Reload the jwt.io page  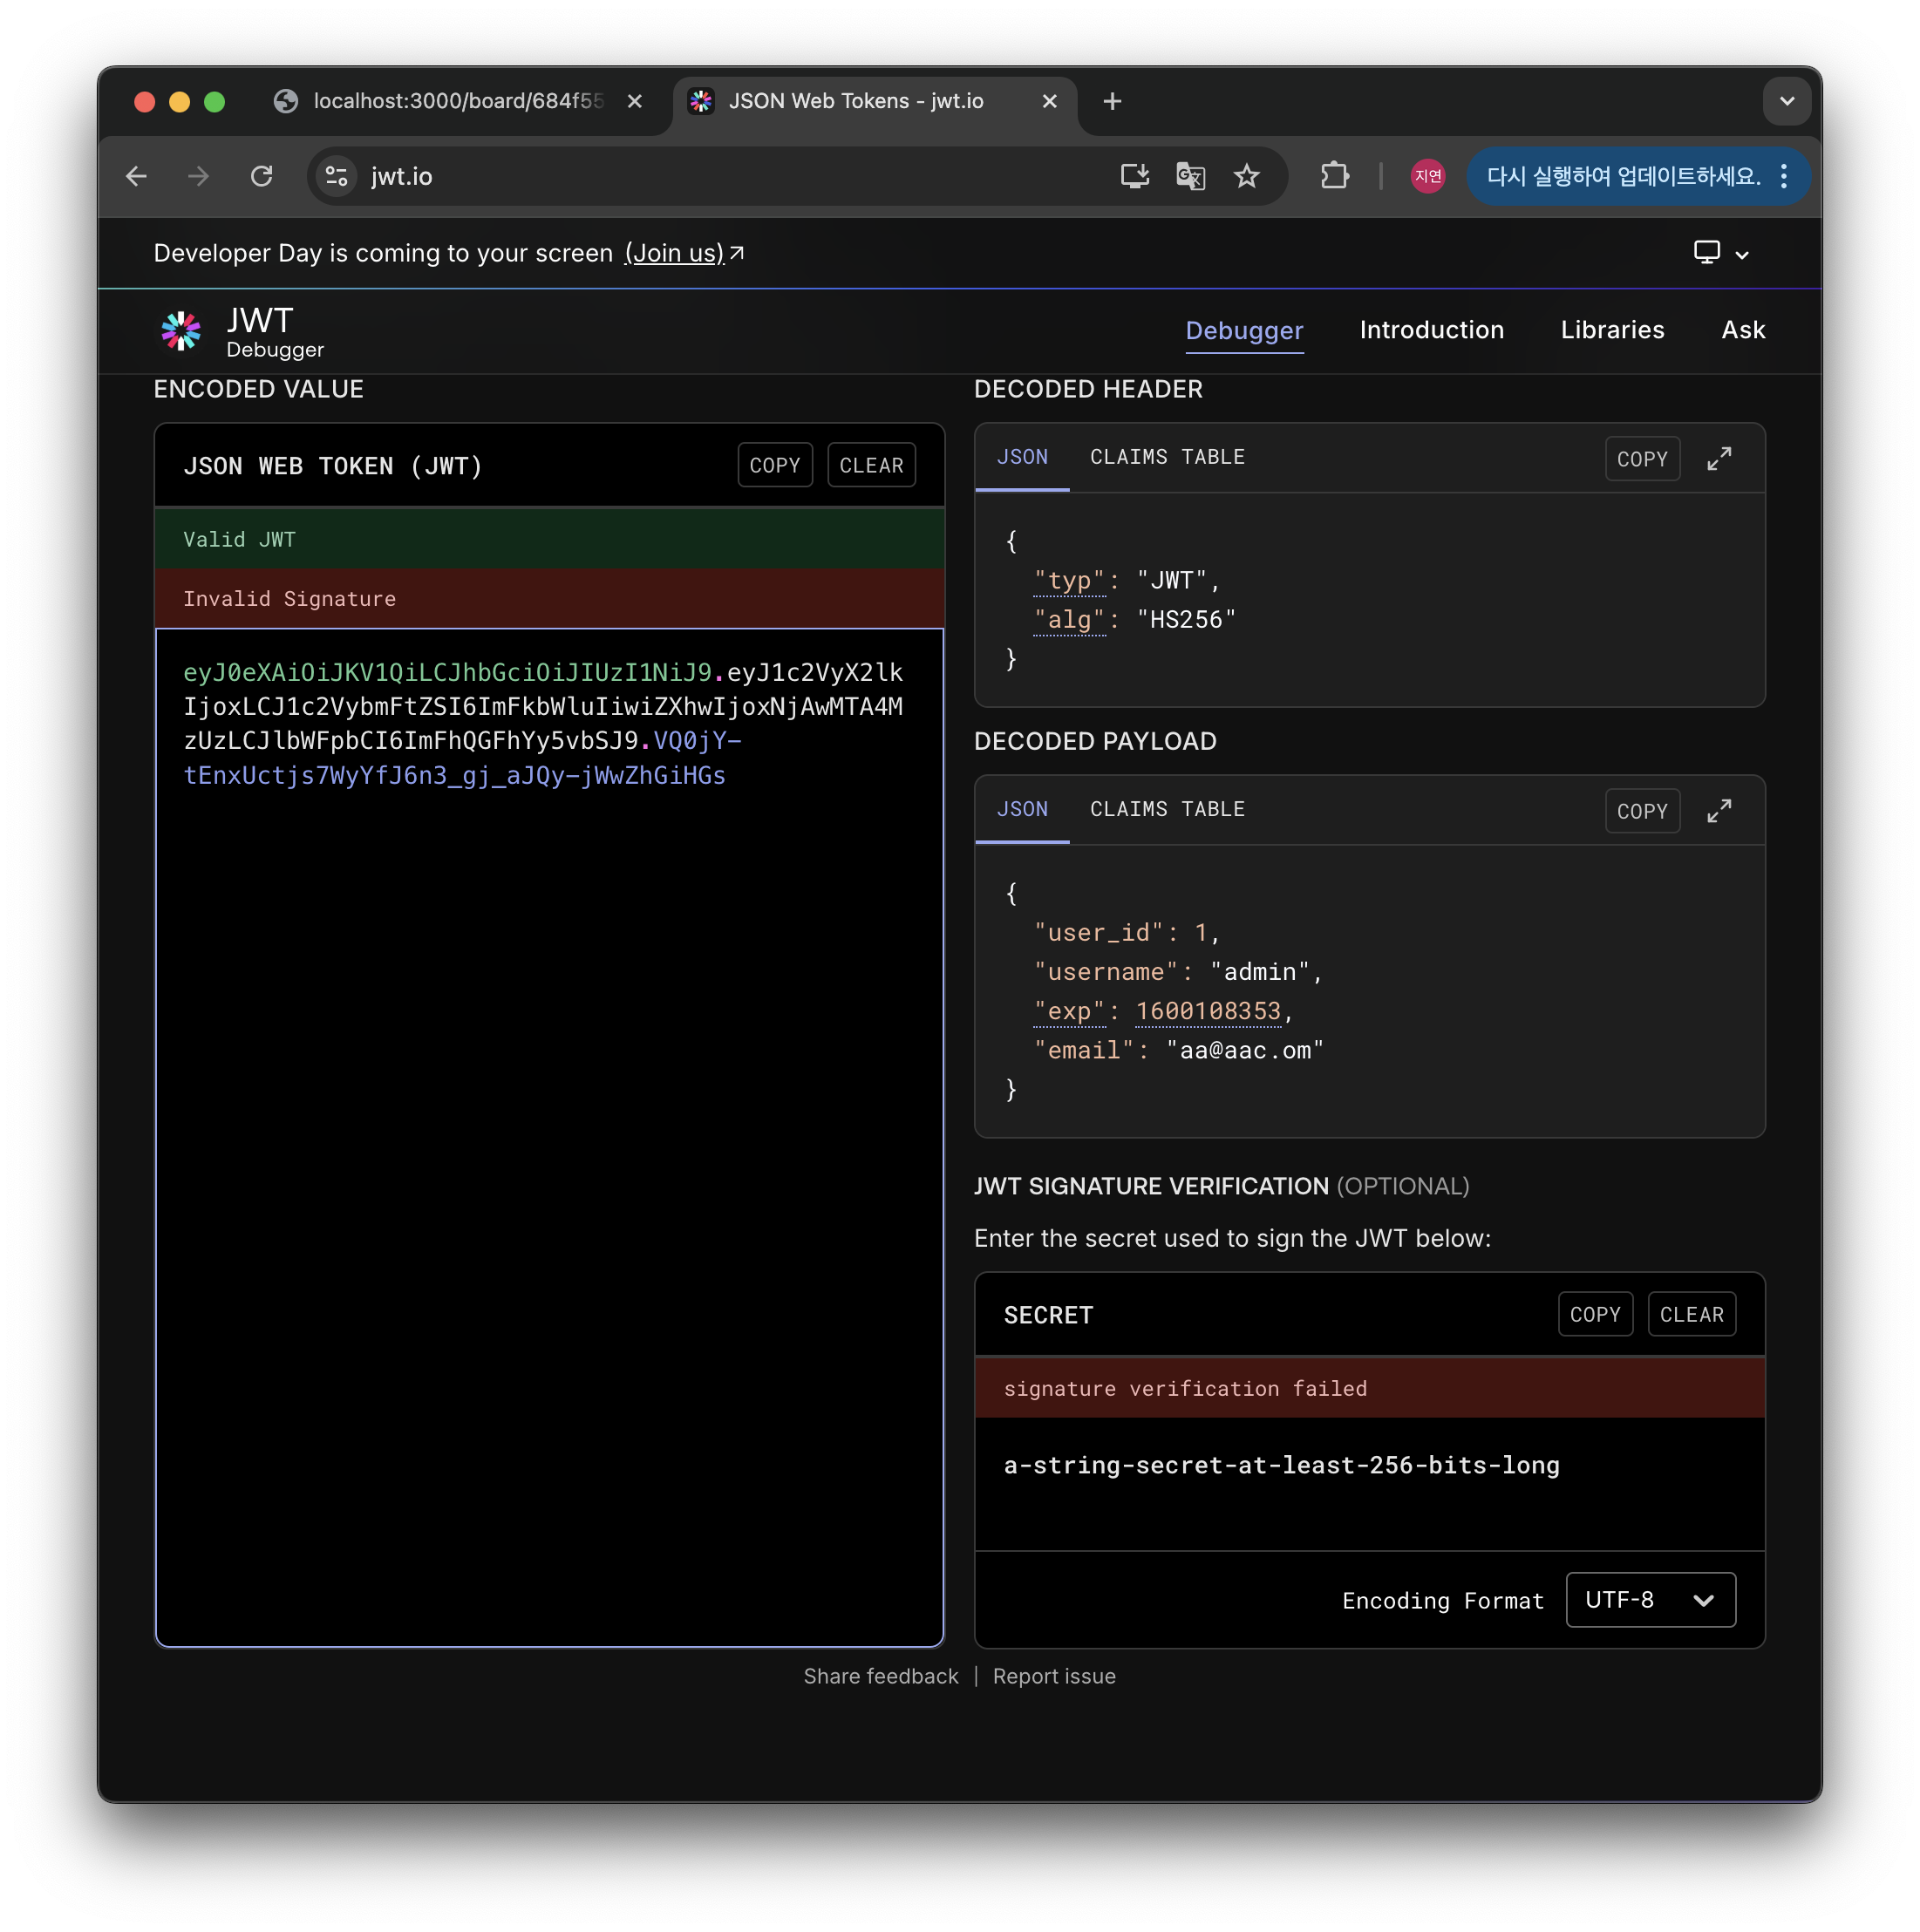[262, 177]
